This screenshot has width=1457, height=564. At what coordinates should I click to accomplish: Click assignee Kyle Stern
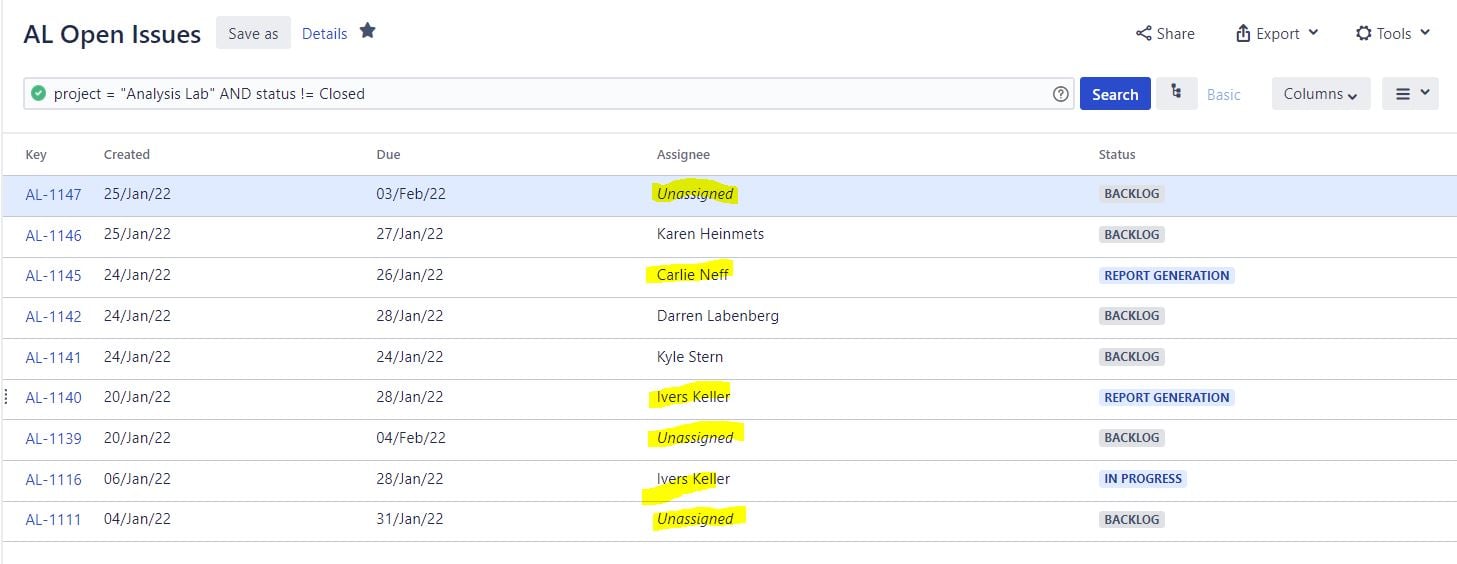690,356
